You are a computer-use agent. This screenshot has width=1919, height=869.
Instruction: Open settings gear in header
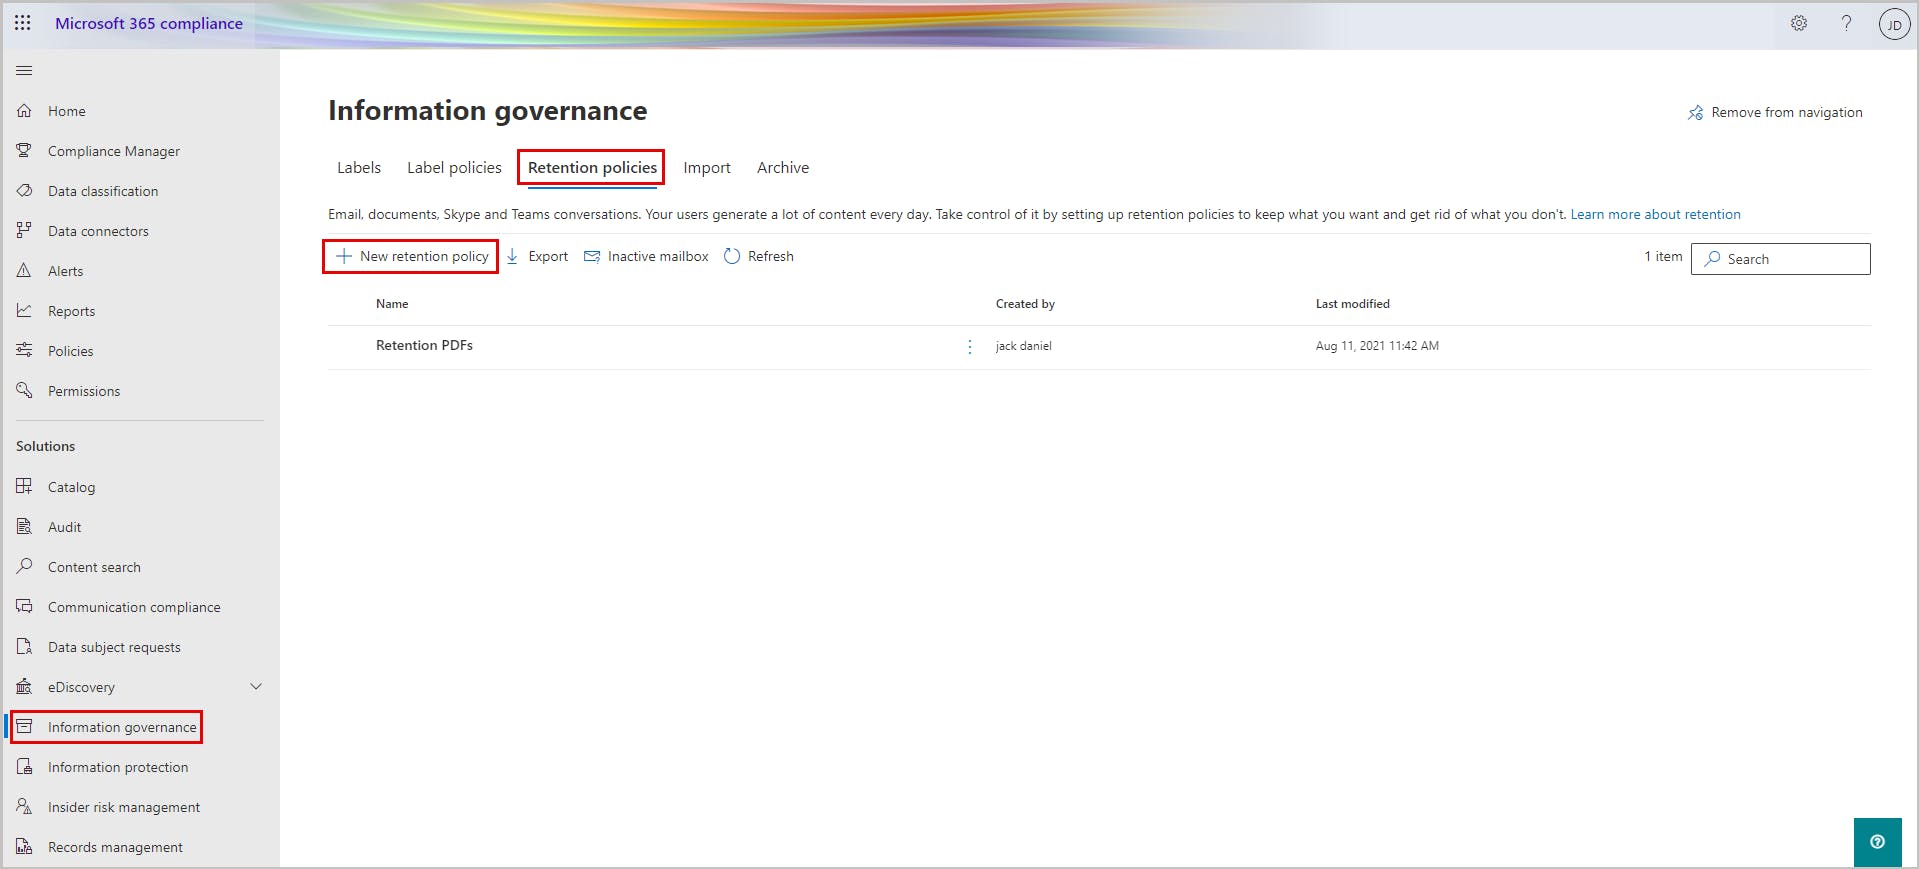[x=1799, y=23]
